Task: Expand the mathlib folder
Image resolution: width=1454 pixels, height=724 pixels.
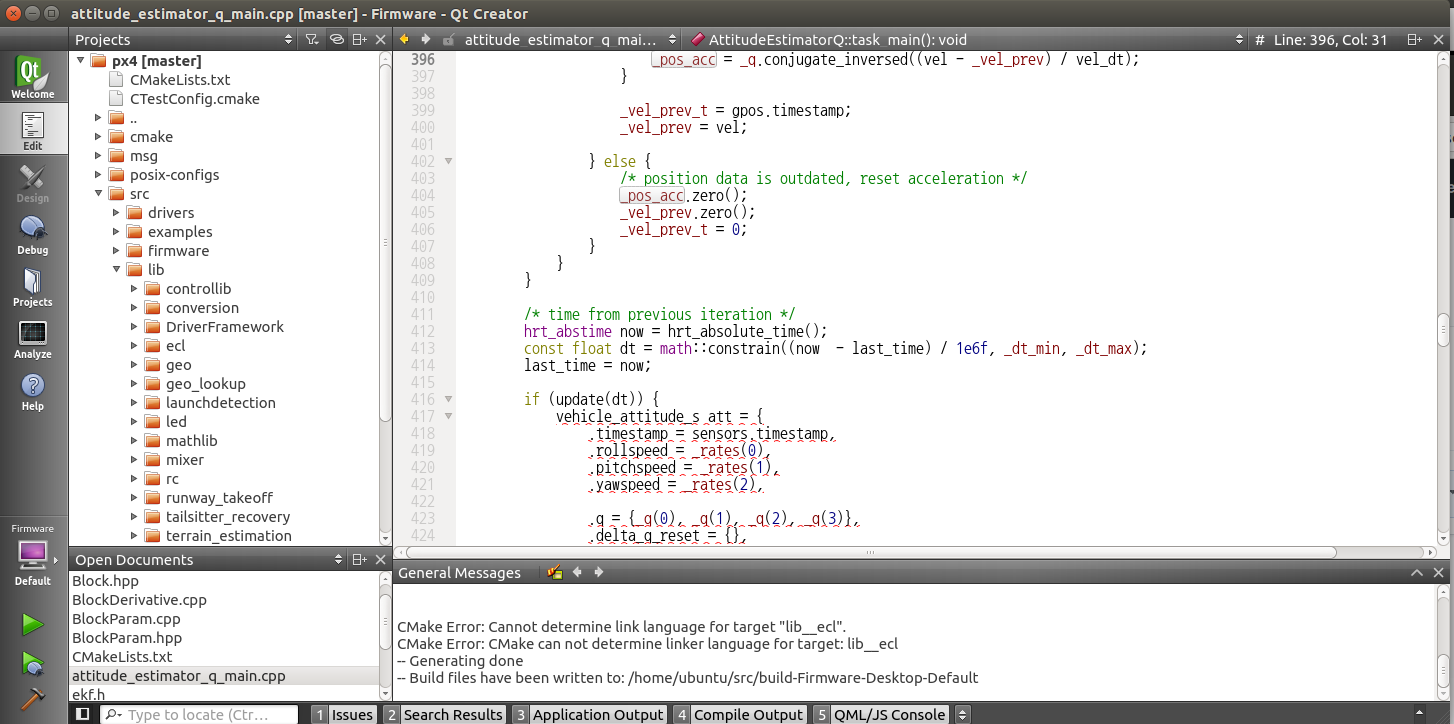Action: coord(134,441)
